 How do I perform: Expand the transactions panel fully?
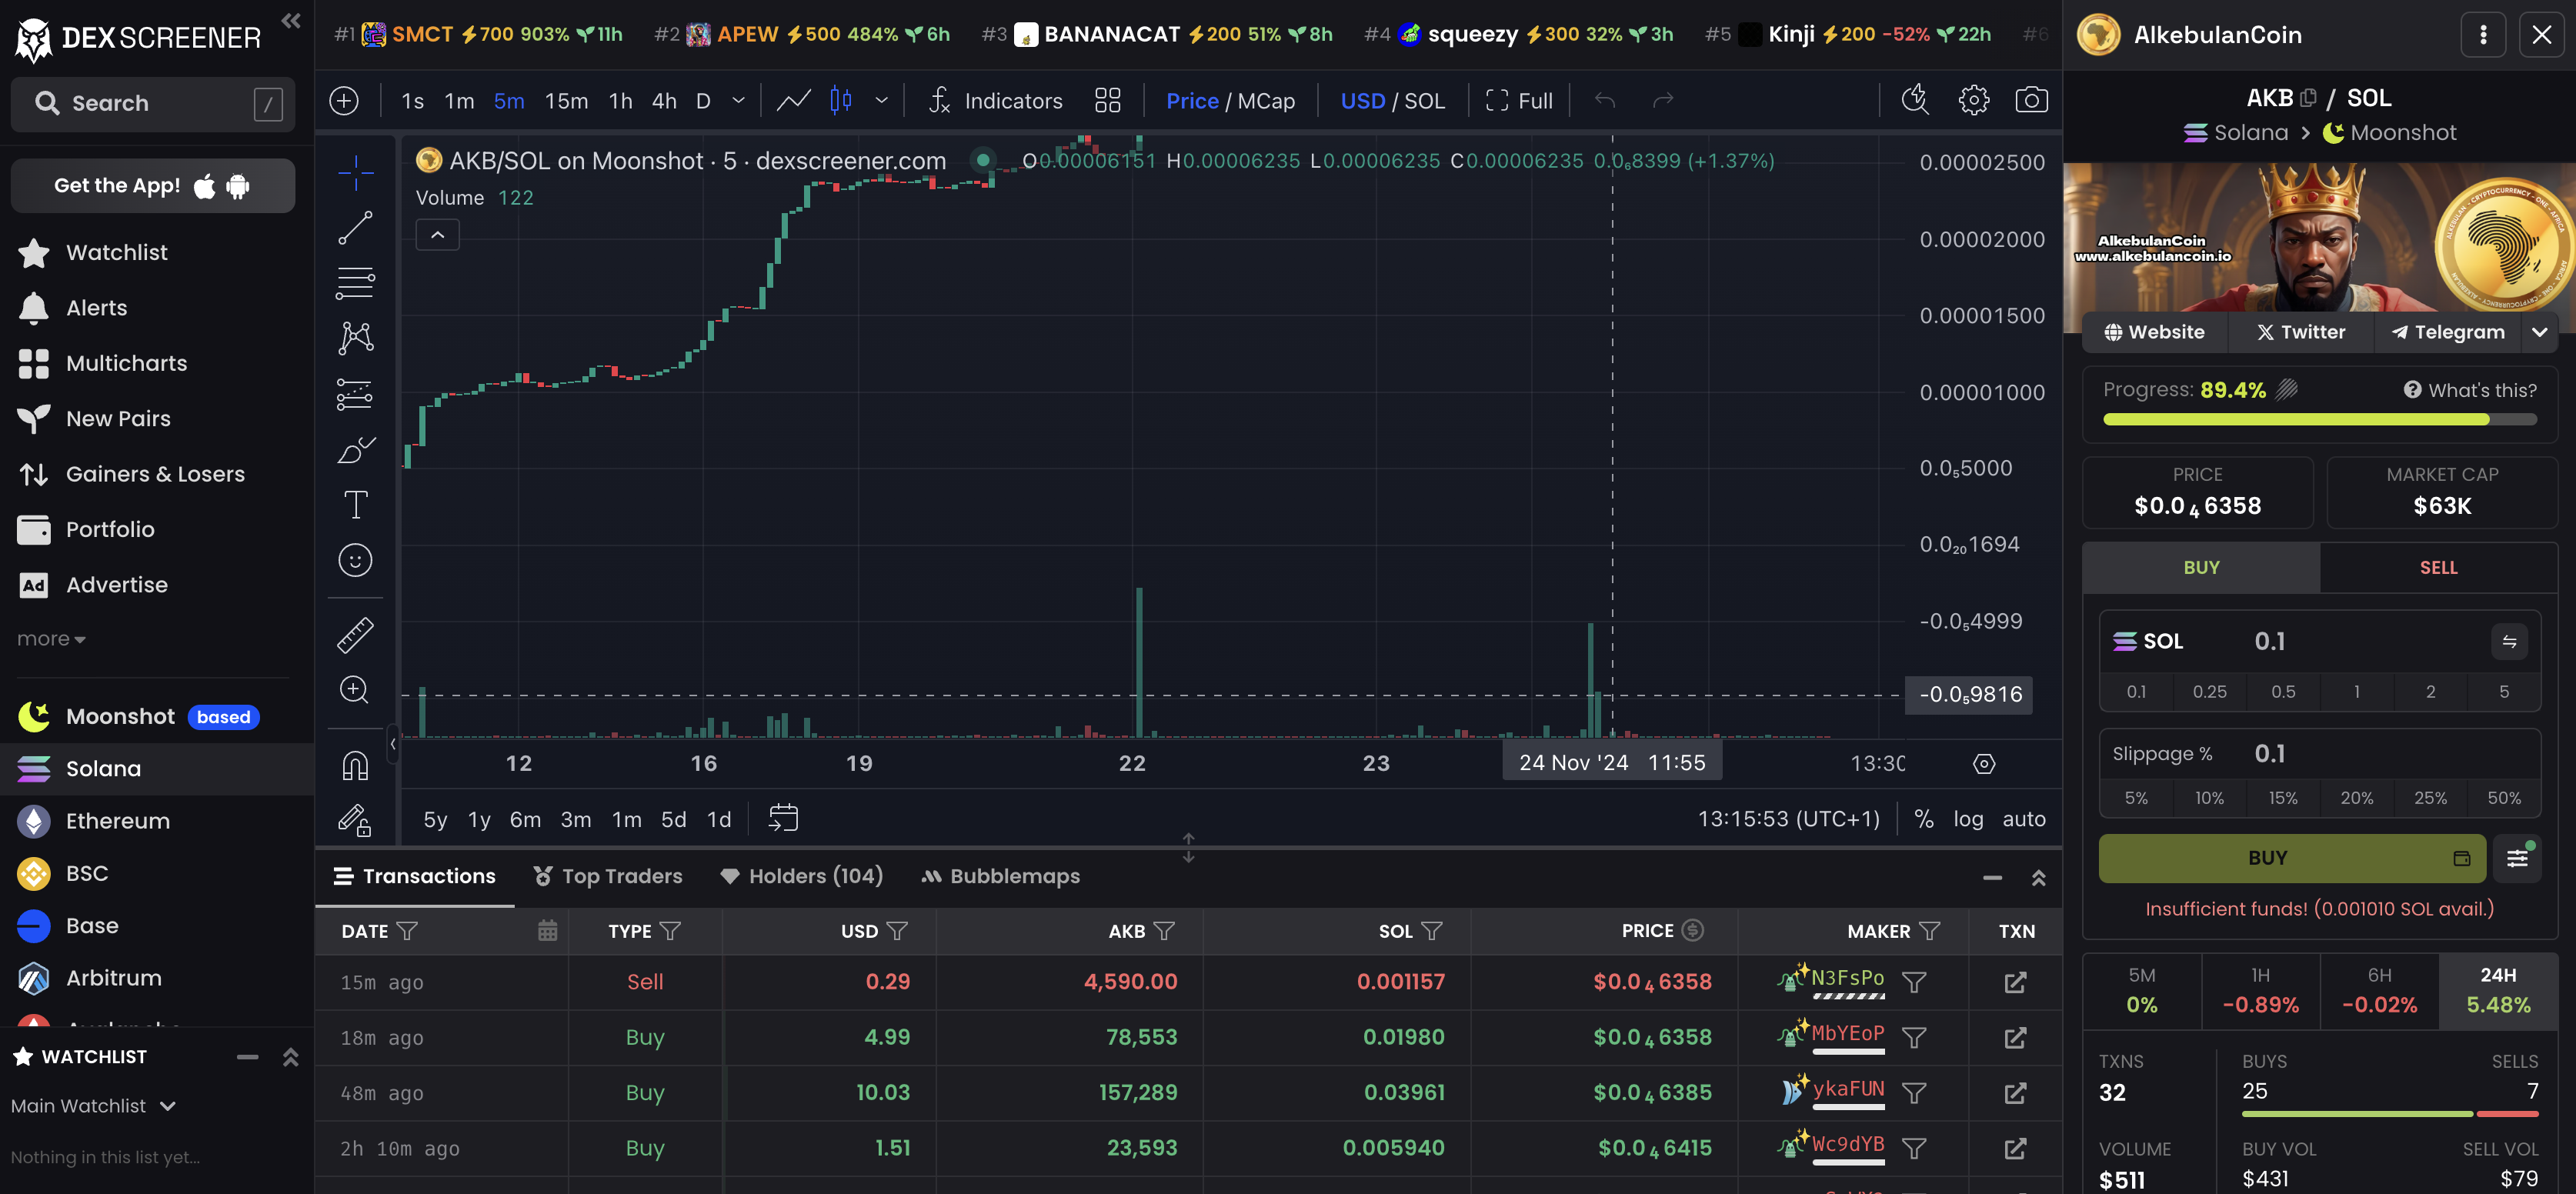click(x=2038, y=878)
